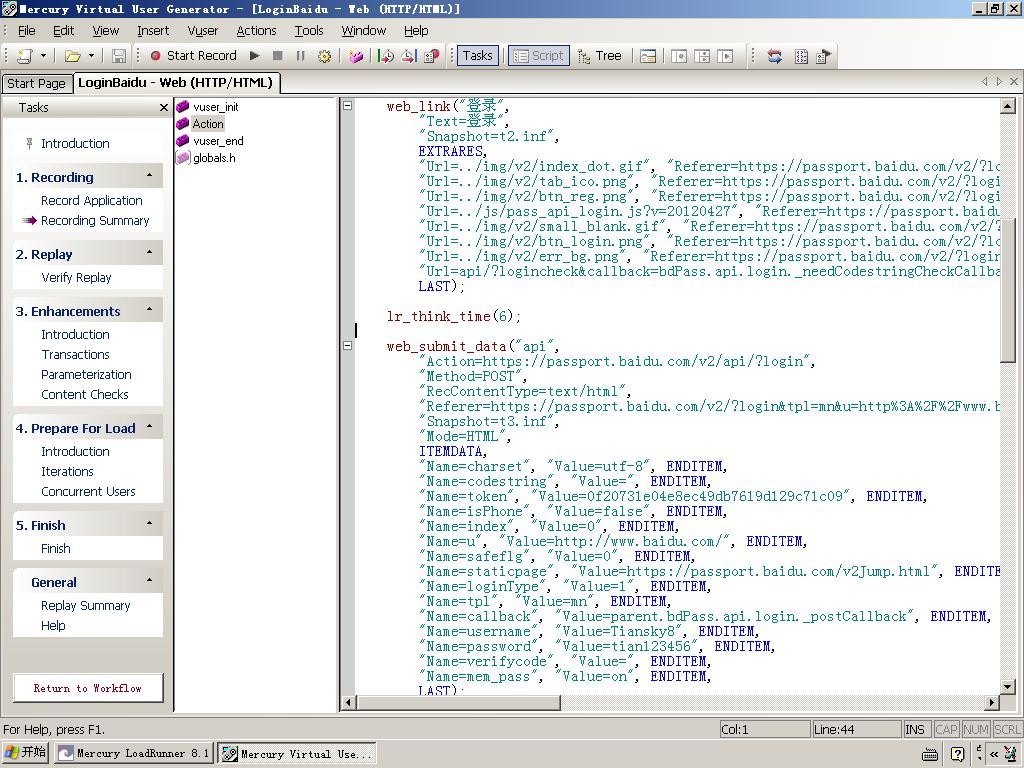Click the End Transaction clock icon
The image size is (1024, 768).
click(x=409, y=56)
